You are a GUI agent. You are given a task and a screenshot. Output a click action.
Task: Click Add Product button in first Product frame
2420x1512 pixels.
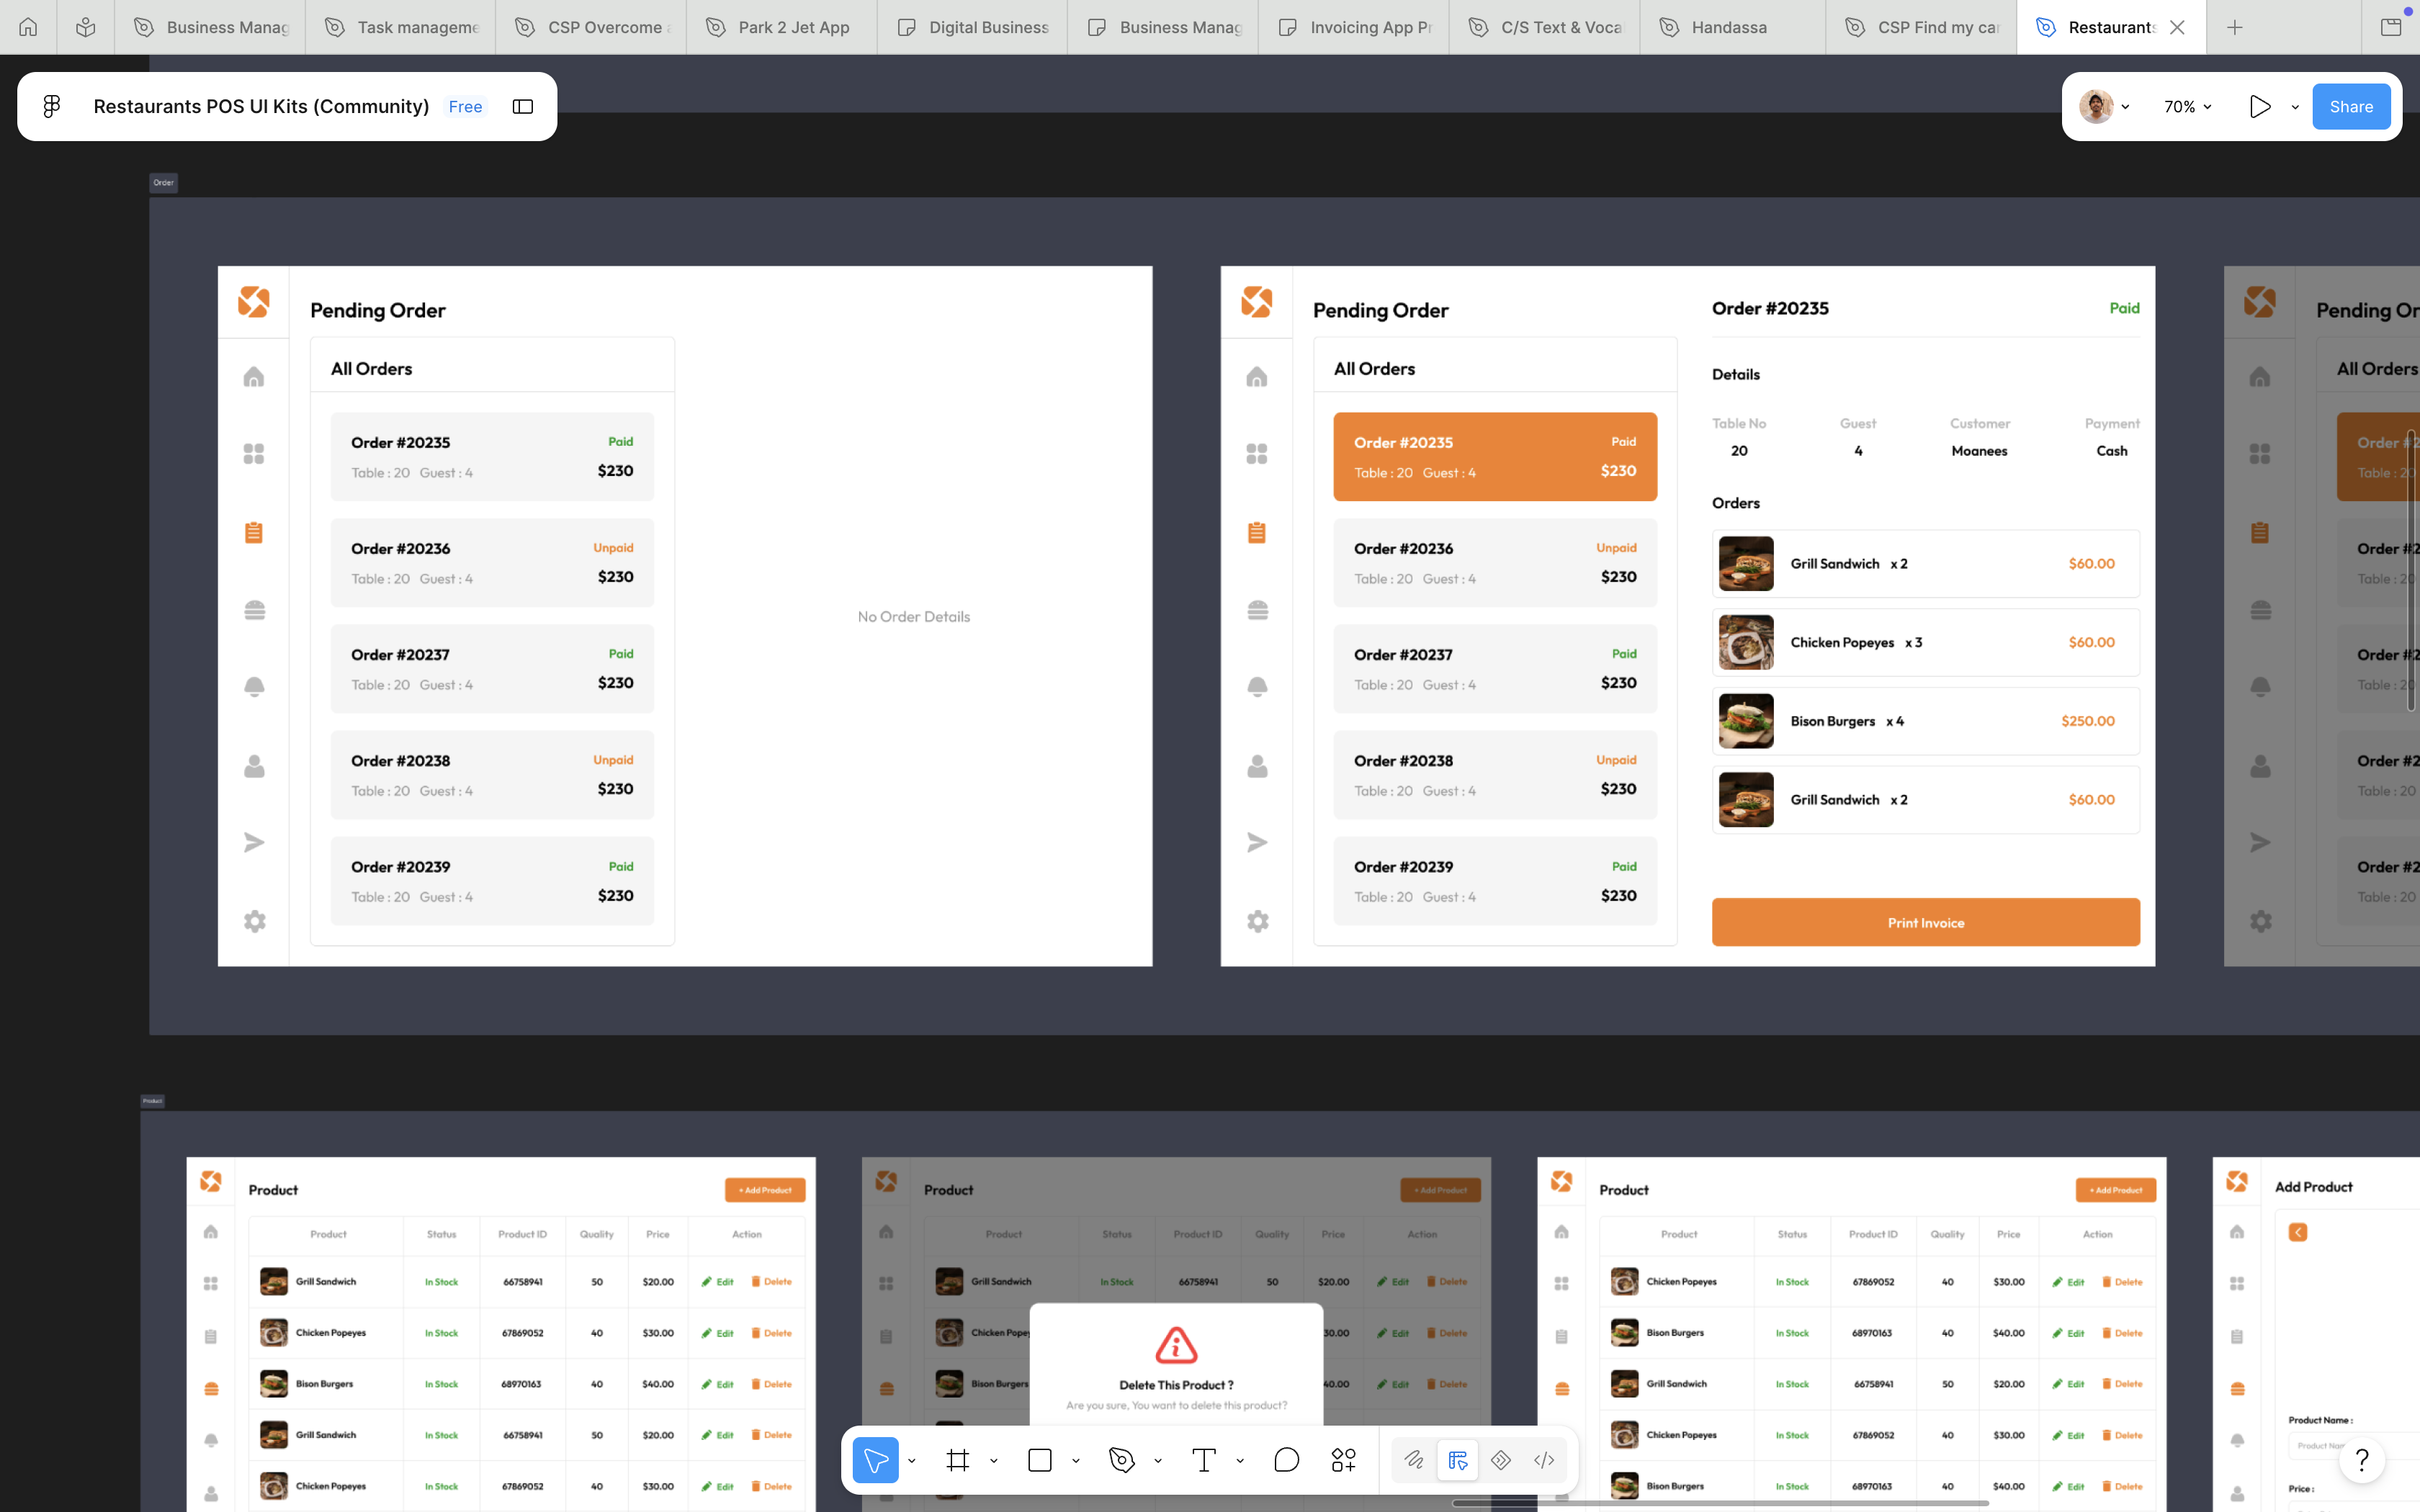tap(765, 1190)
